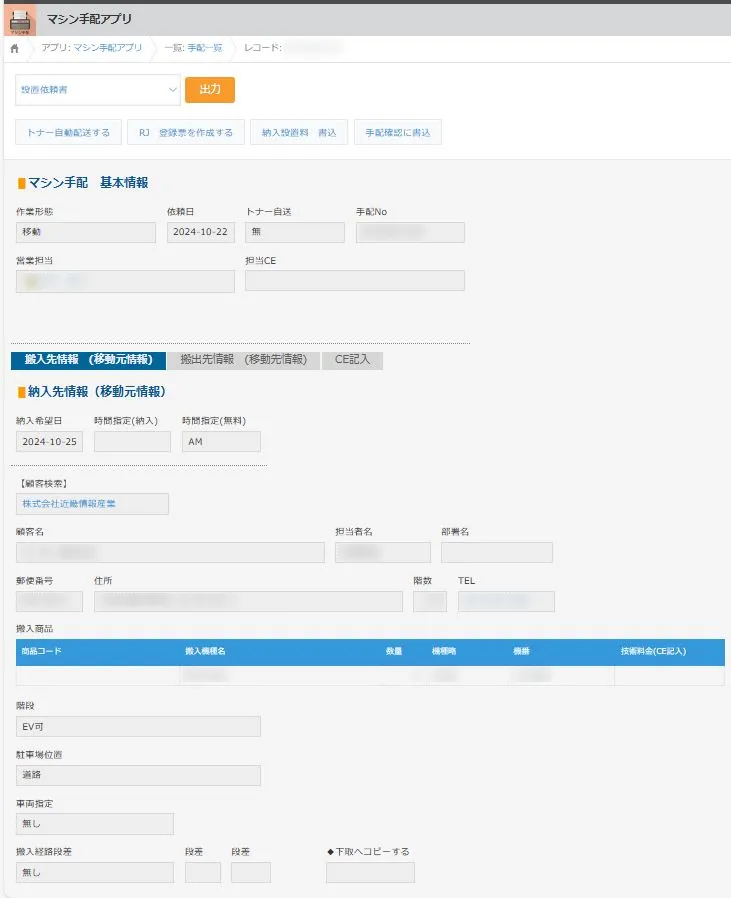Click the 駐車場位置 field showing 道路
This screenshot has width=731, height=898.
tap(138, 775)
